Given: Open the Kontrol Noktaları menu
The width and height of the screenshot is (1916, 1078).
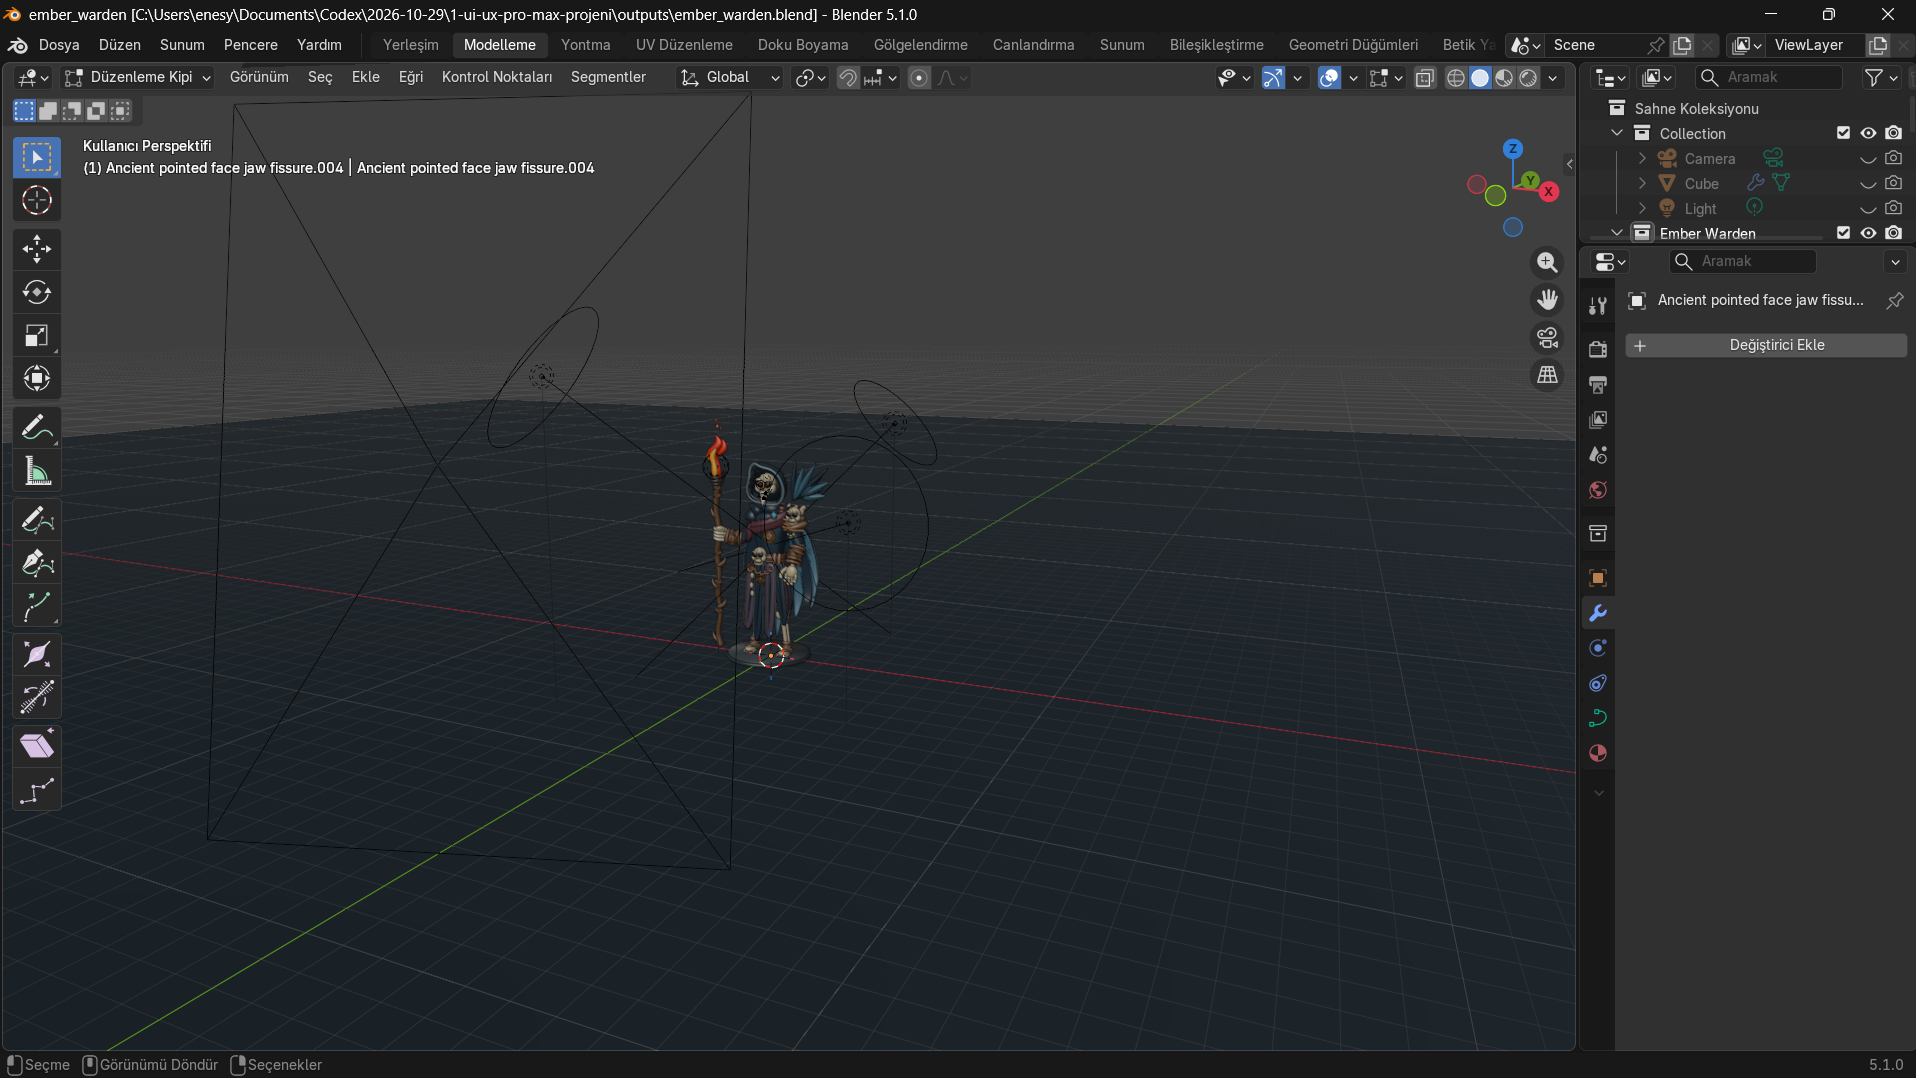Looking at the screenshot, I should click(497, 77).
